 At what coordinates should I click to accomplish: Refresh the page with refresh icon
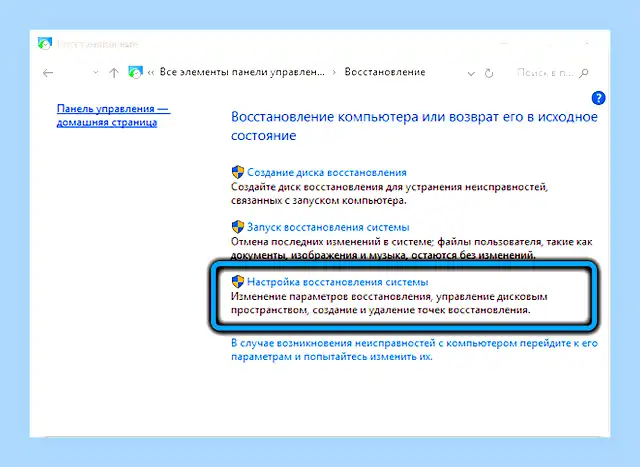coord(489,73)
